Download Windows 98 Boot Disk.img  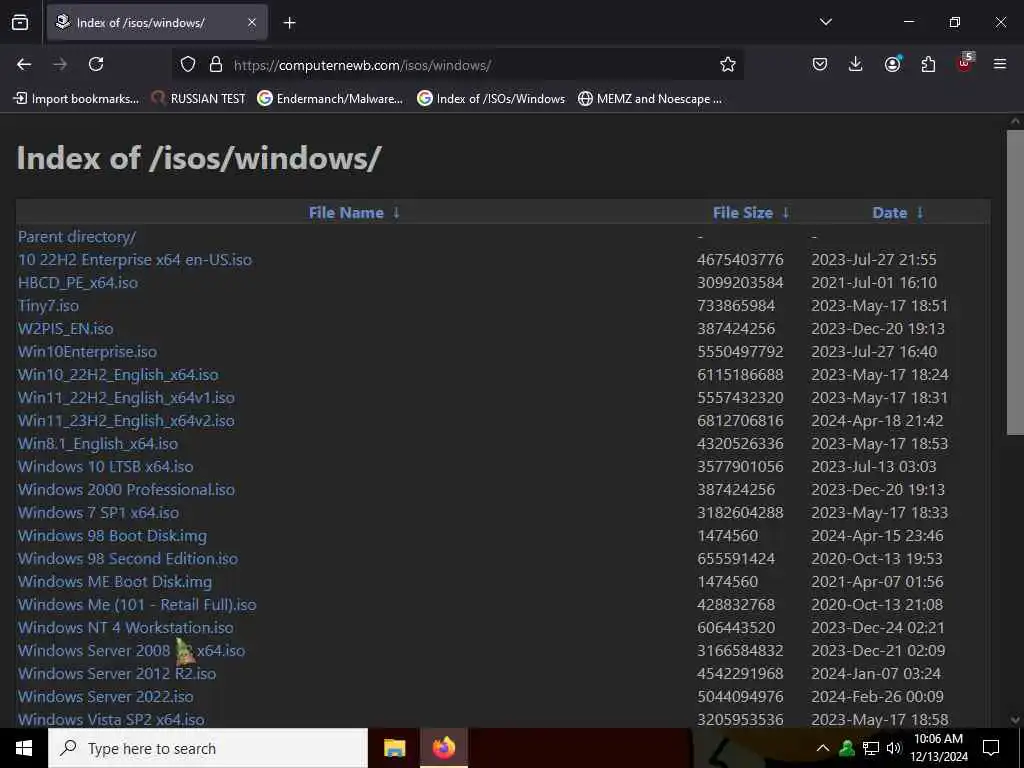(x=112, y=536)
